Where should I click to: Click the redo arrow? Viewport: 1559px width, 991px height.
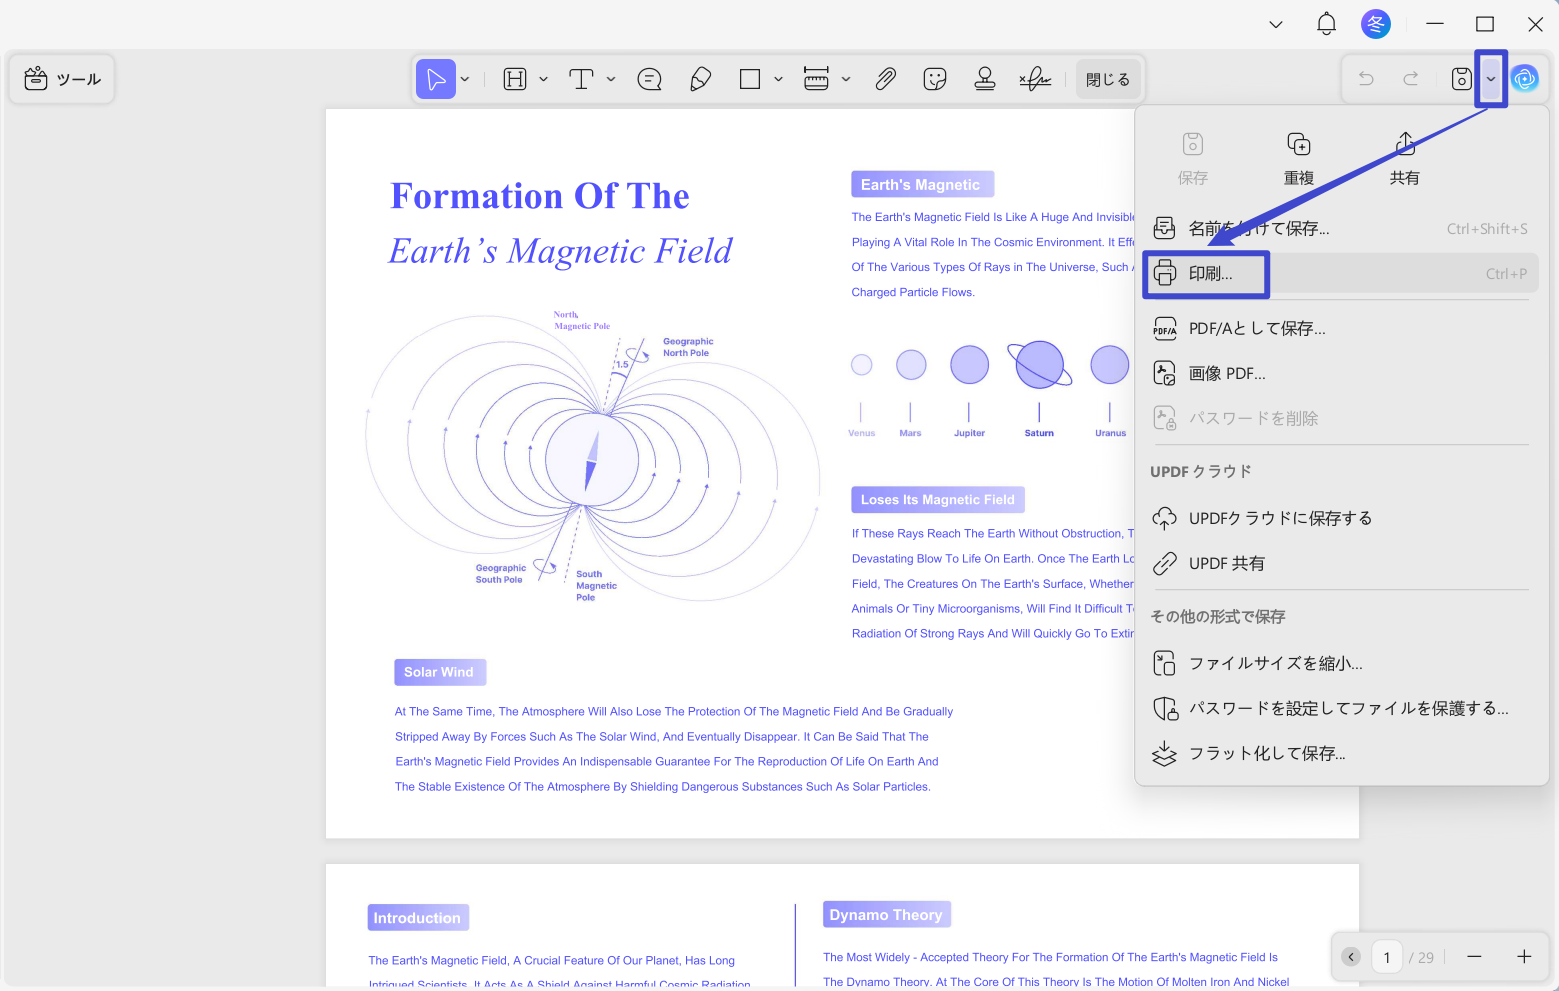[x=1411, y=79]
